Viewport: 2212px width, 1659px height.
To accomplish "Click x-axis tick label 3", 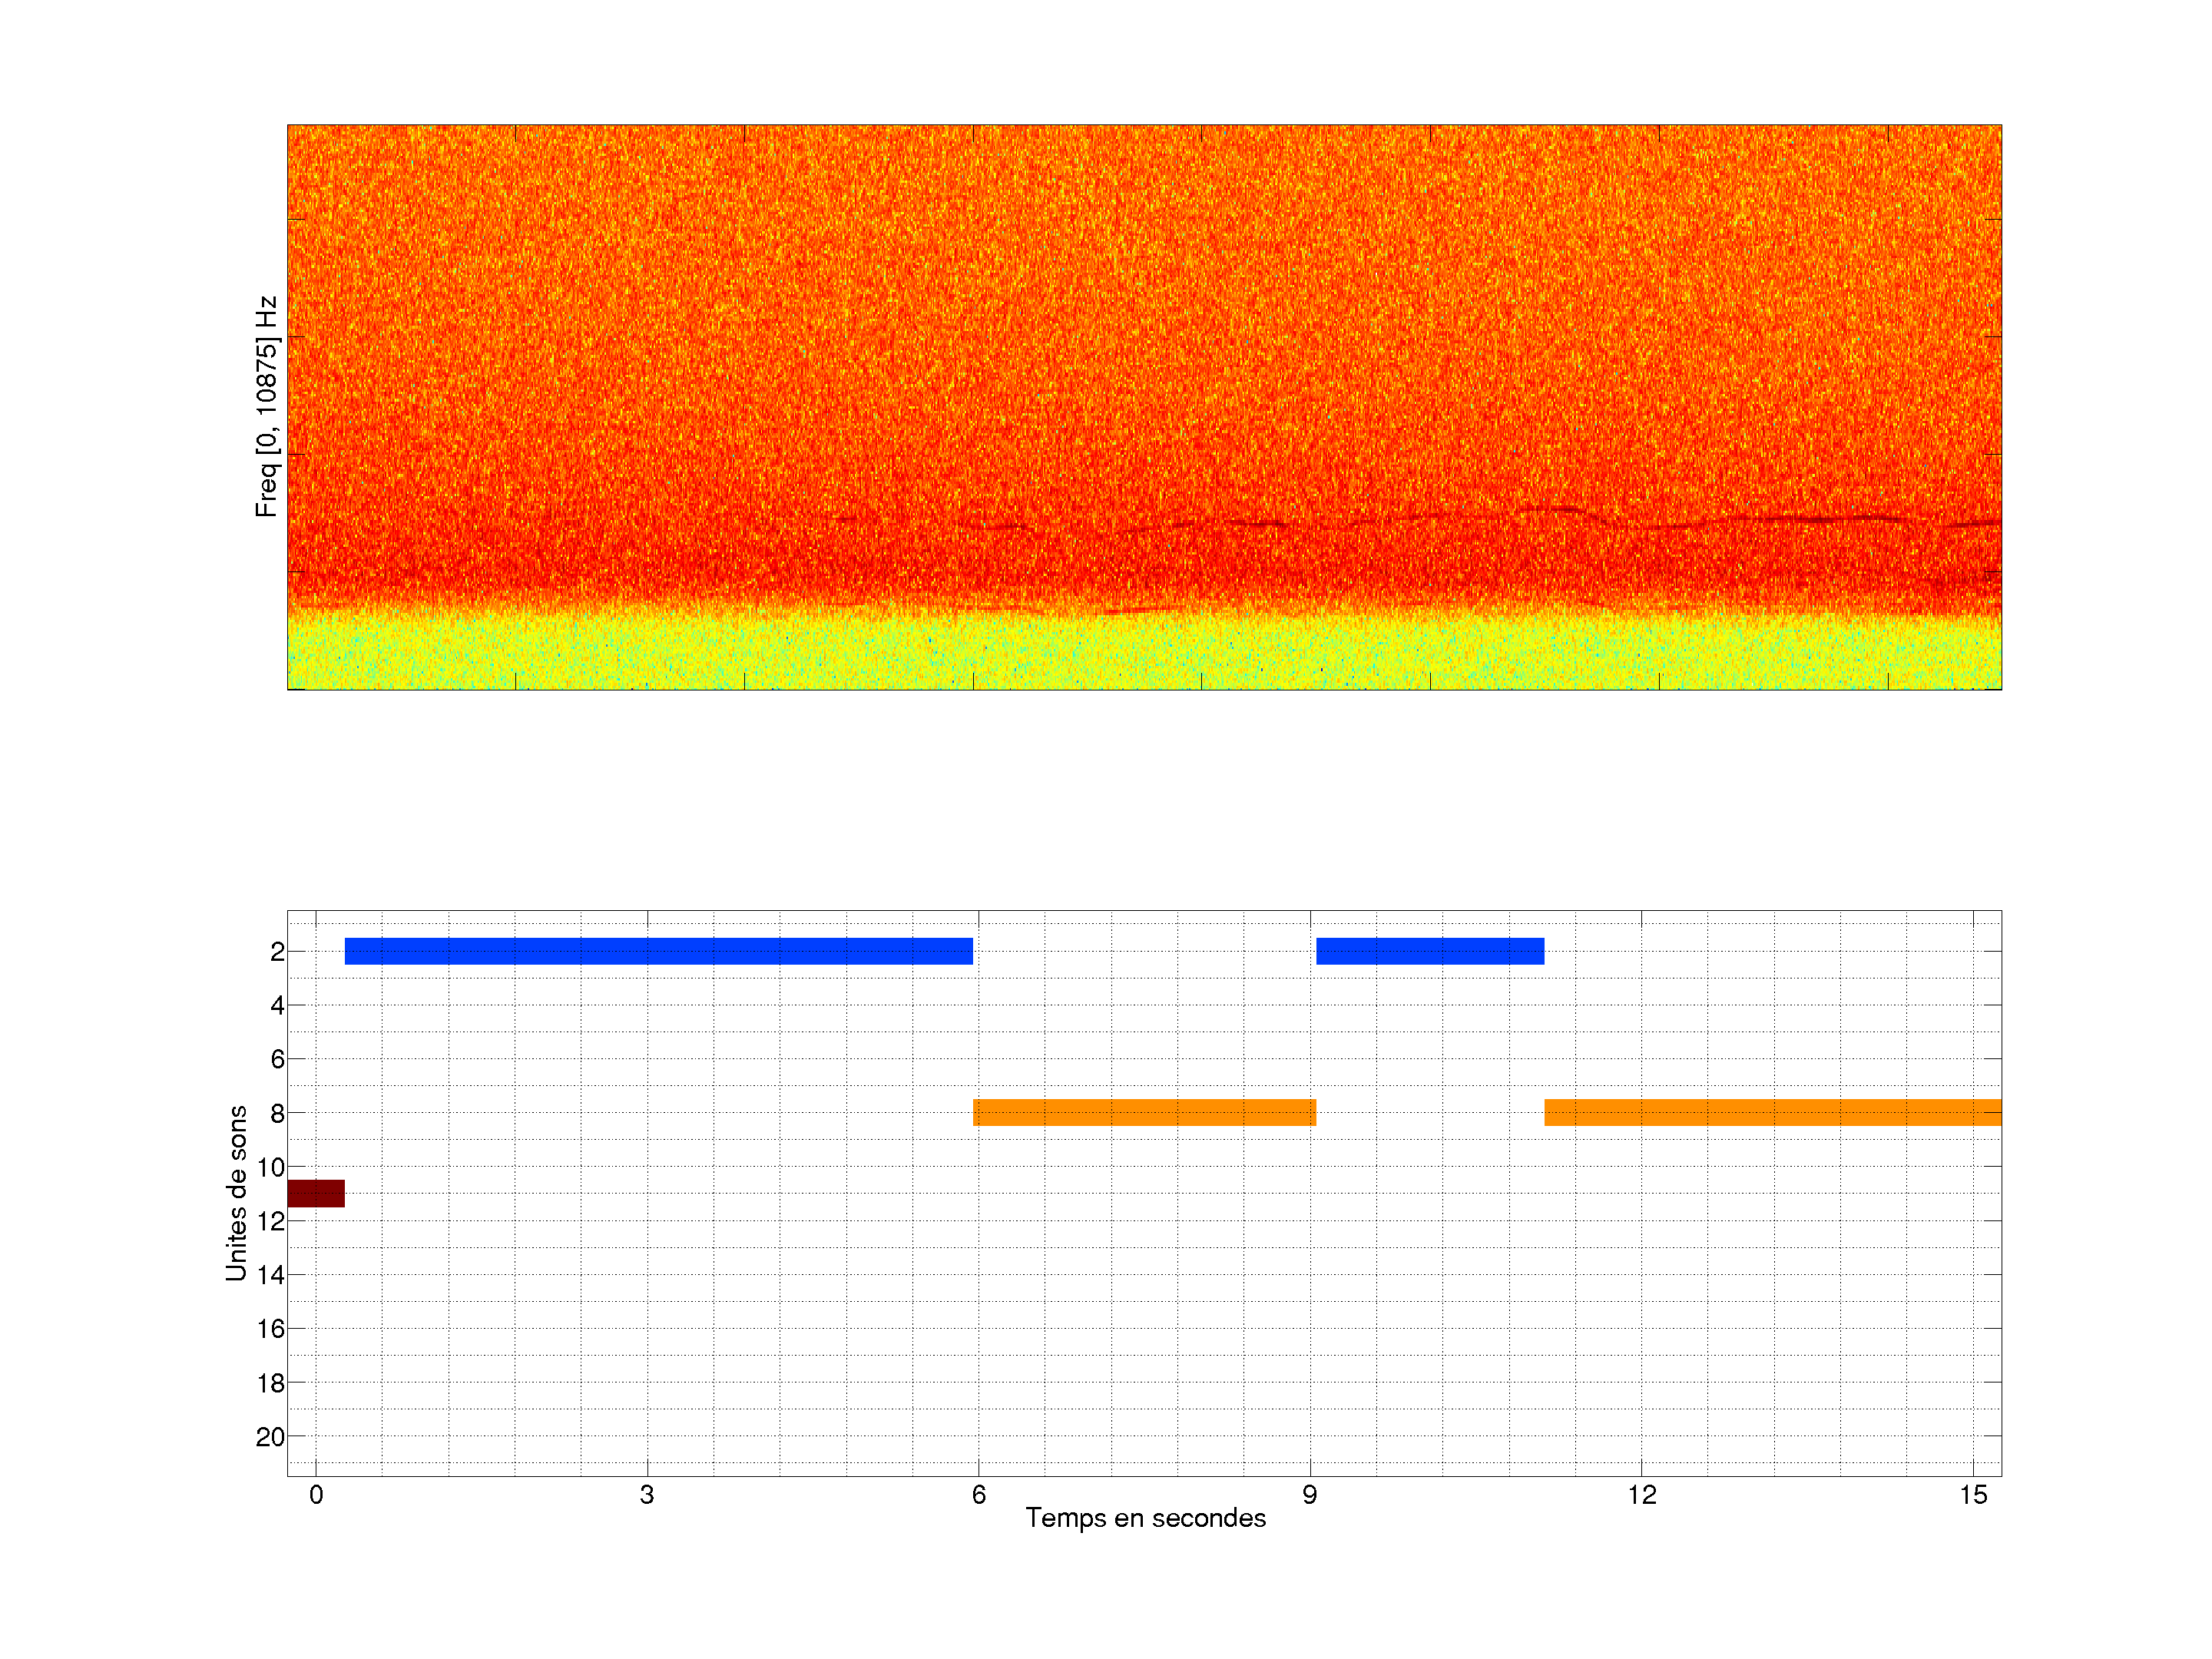I will pyautogui.click(x=647, y=1495).
